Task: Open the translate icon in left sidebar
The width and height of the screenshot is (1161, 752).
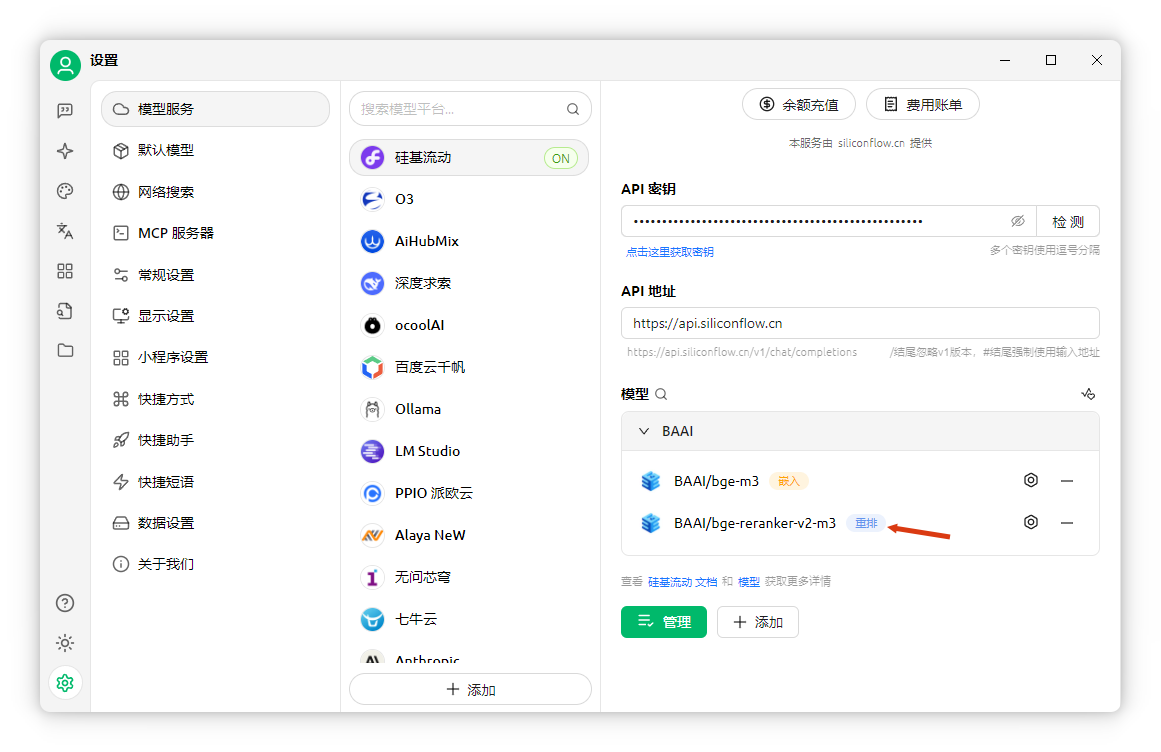Action: tap(65, 231)
